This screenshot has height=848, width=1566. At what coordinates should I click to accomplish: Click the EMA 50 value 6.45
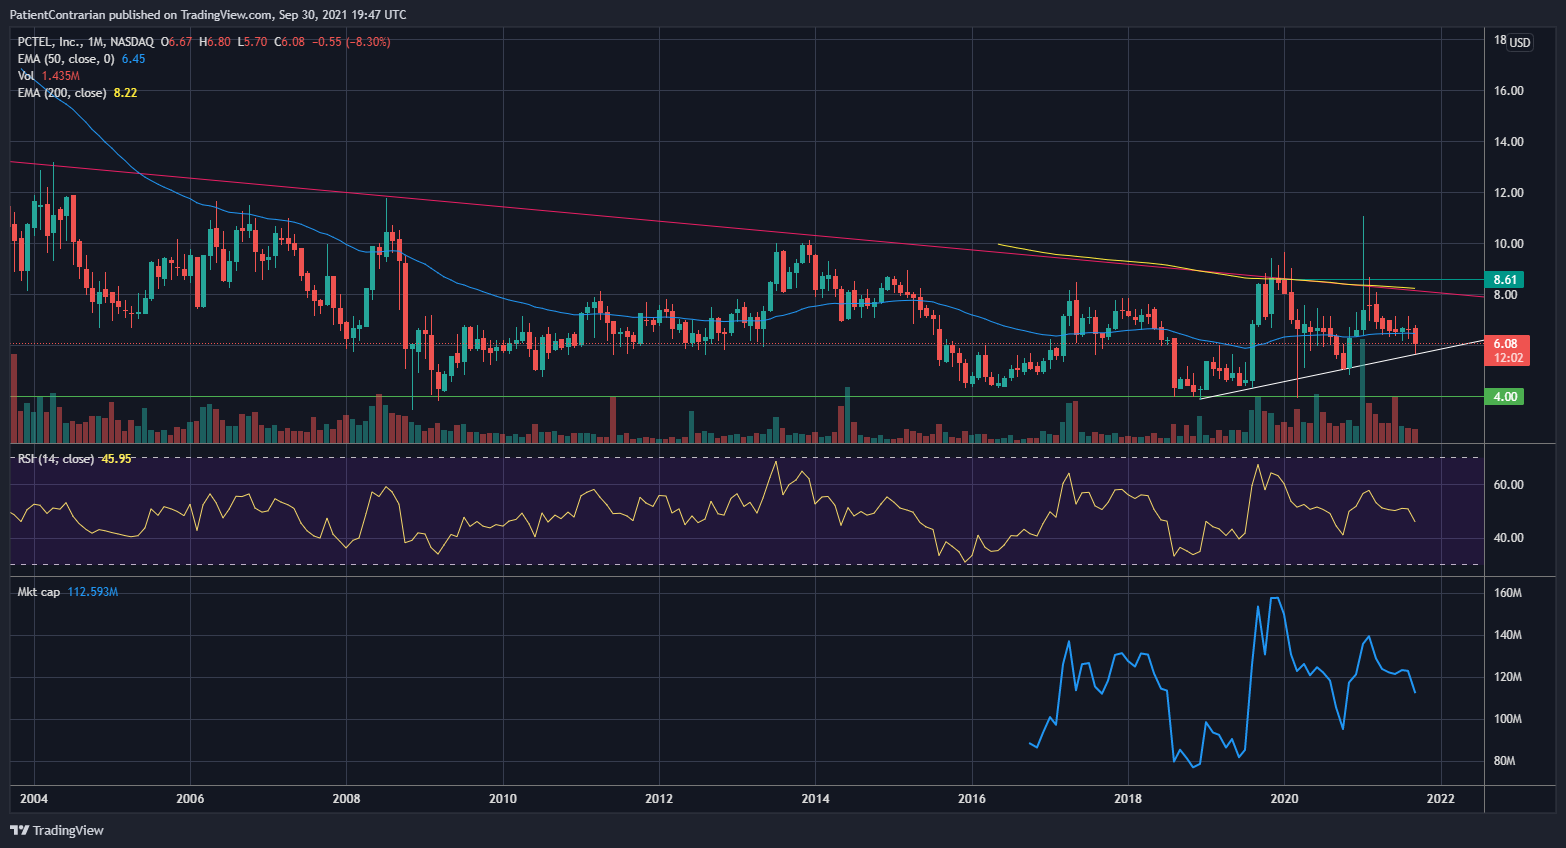(x=133, y=59)
